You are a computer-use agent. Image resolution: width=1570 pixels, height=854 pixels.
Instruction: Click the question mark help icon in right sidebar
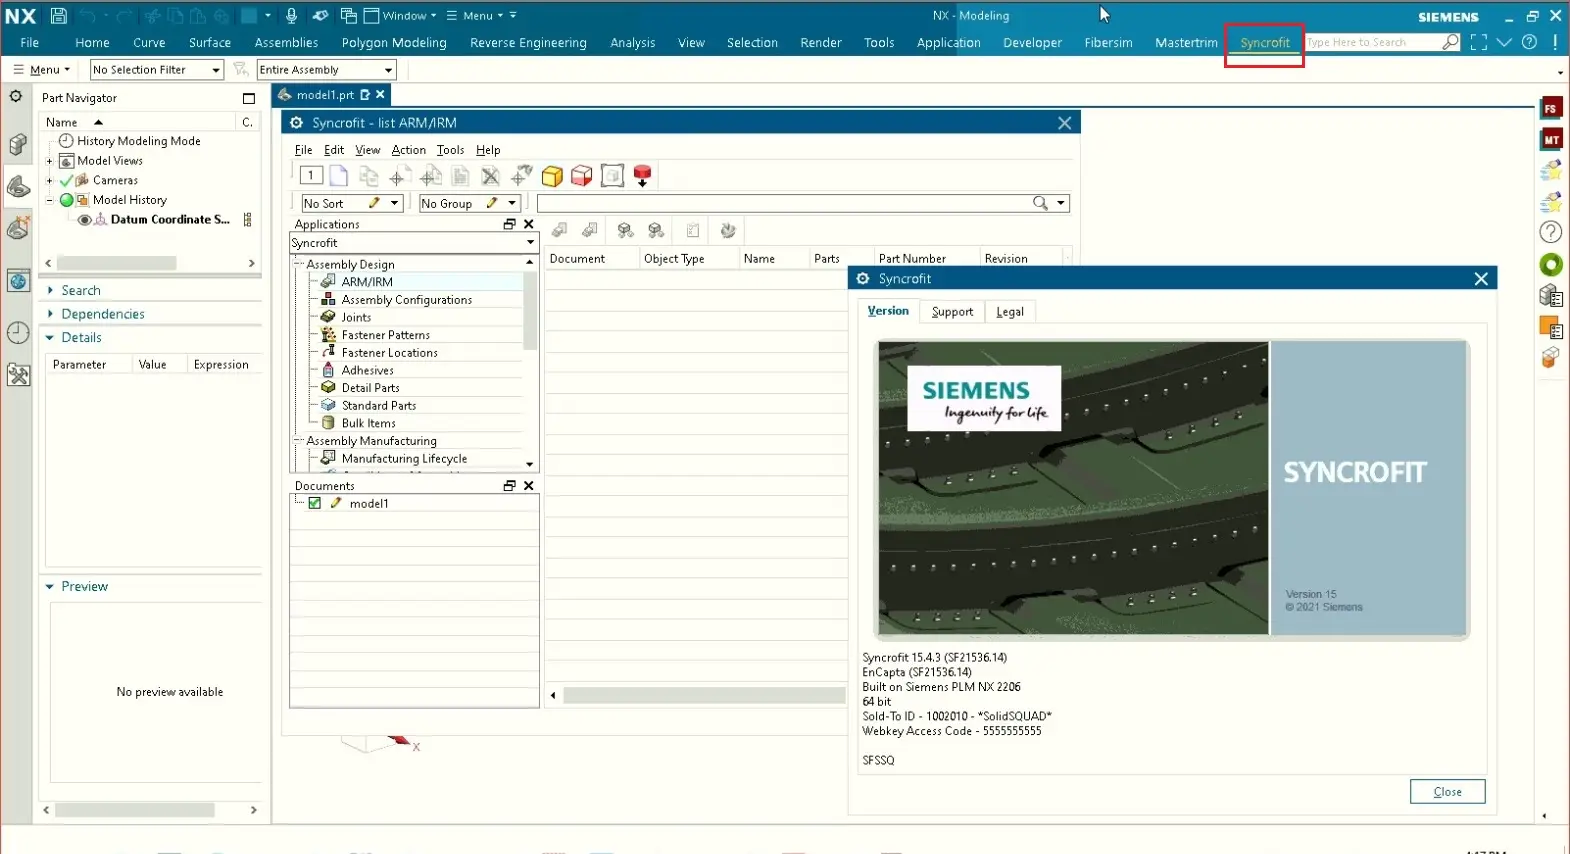point(1551,232)
